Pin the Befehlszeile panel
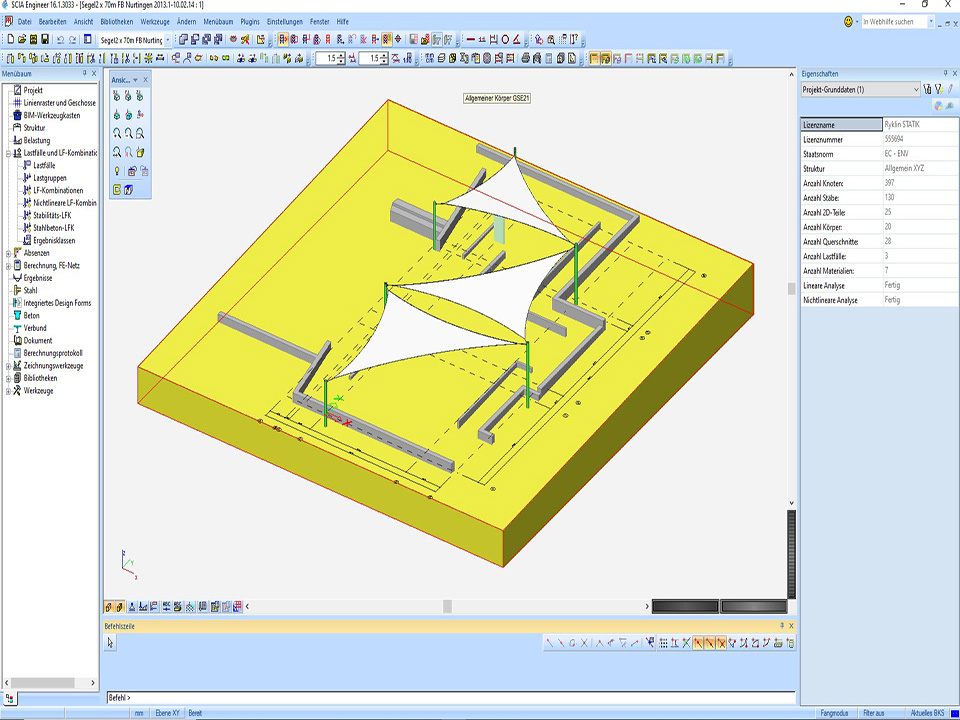 [782, 626]
